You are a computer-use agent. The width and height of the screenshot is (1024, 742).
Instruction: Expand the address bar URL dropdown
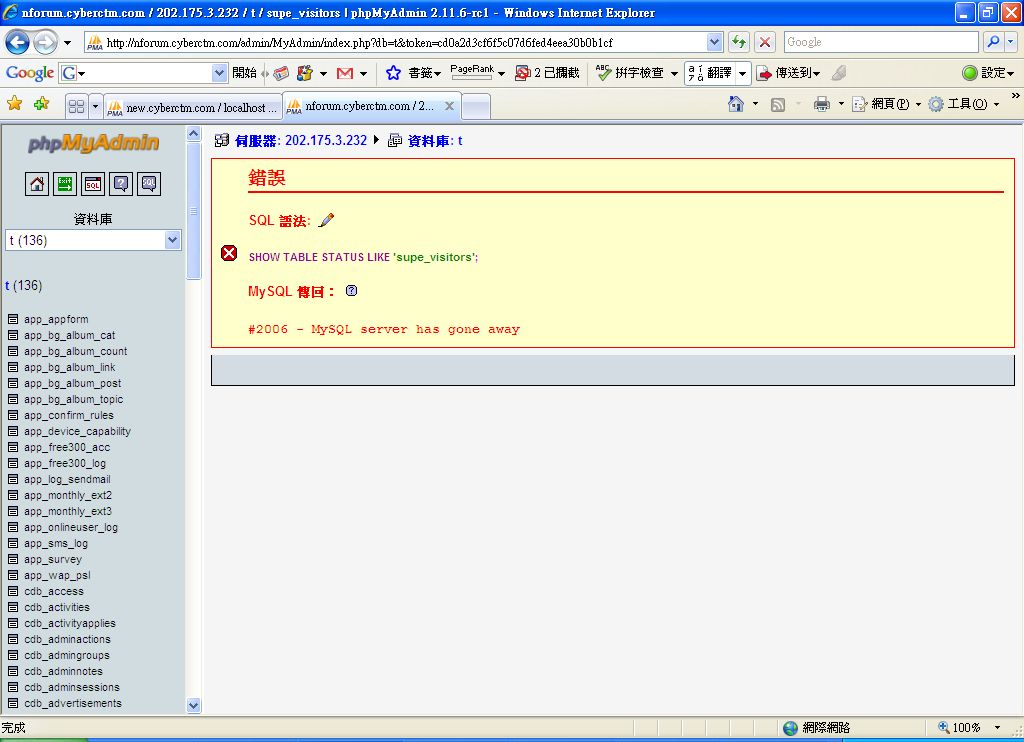(x=714, y=42)
